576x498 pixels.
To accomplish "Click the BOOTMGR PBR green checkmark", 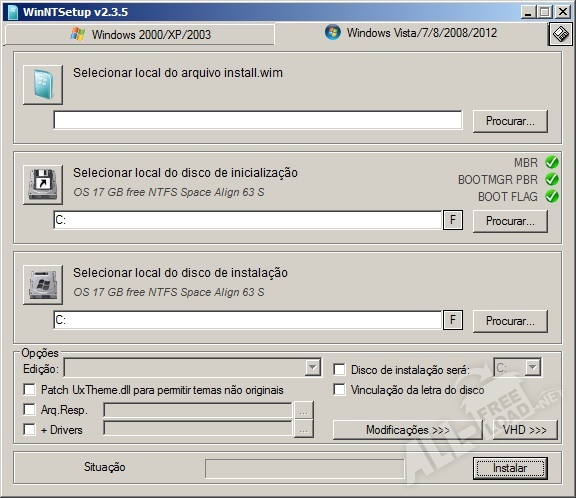I will pos(552,179).
